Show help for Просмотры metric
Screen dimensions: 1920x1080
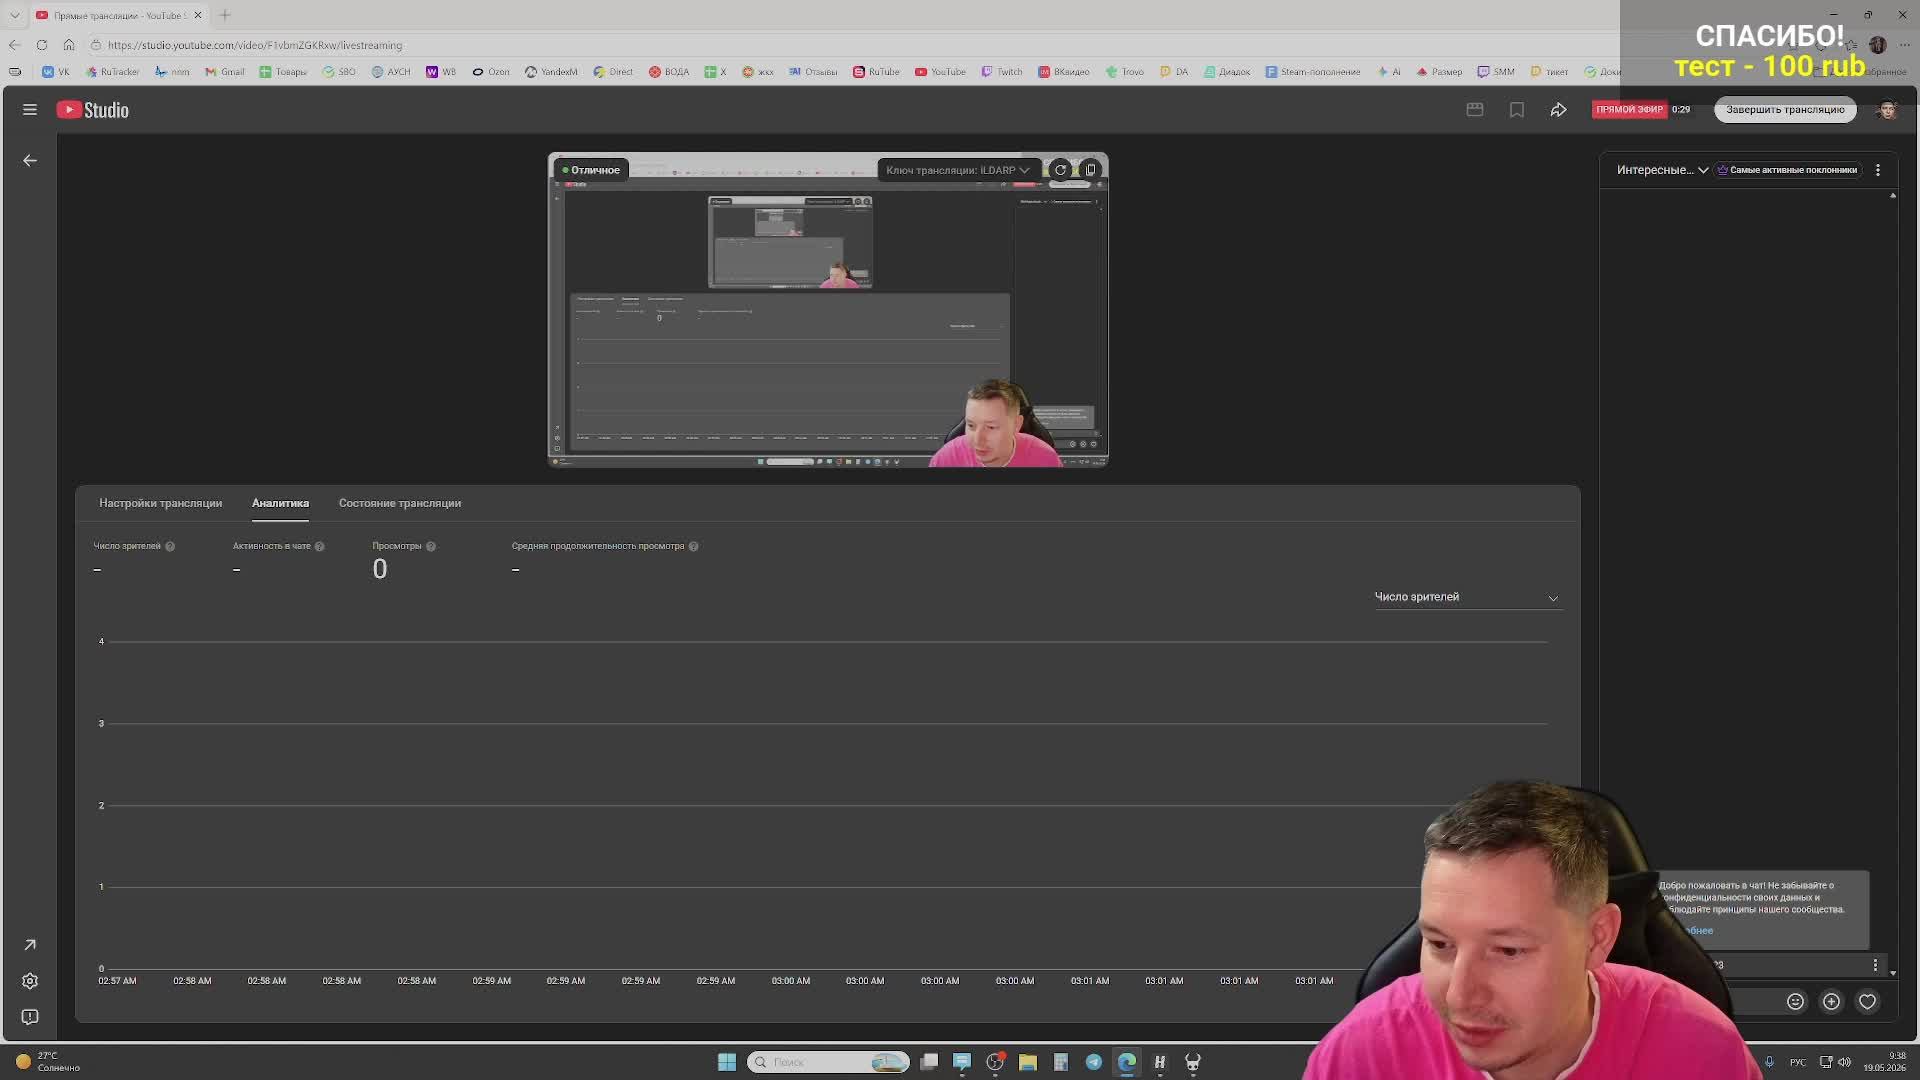(x=431, y=546)
